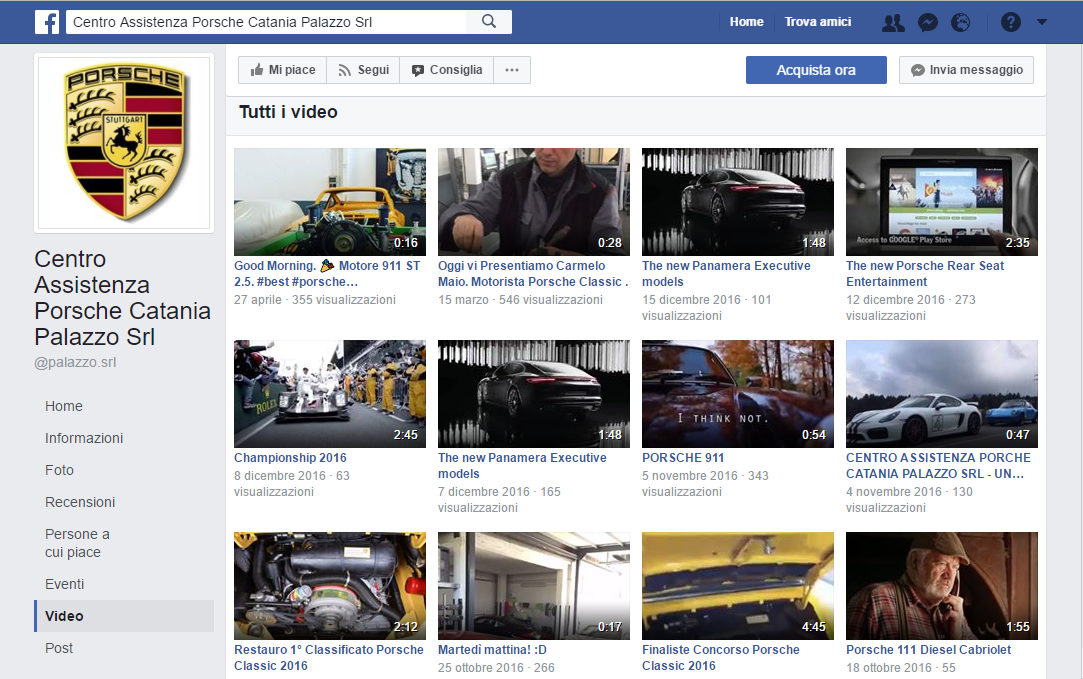Image resolution: width=1083 pixels, height=679 pixels.
Task: Open The new Porsche Rear Seat Entertainment link
Action: (925, 274)
